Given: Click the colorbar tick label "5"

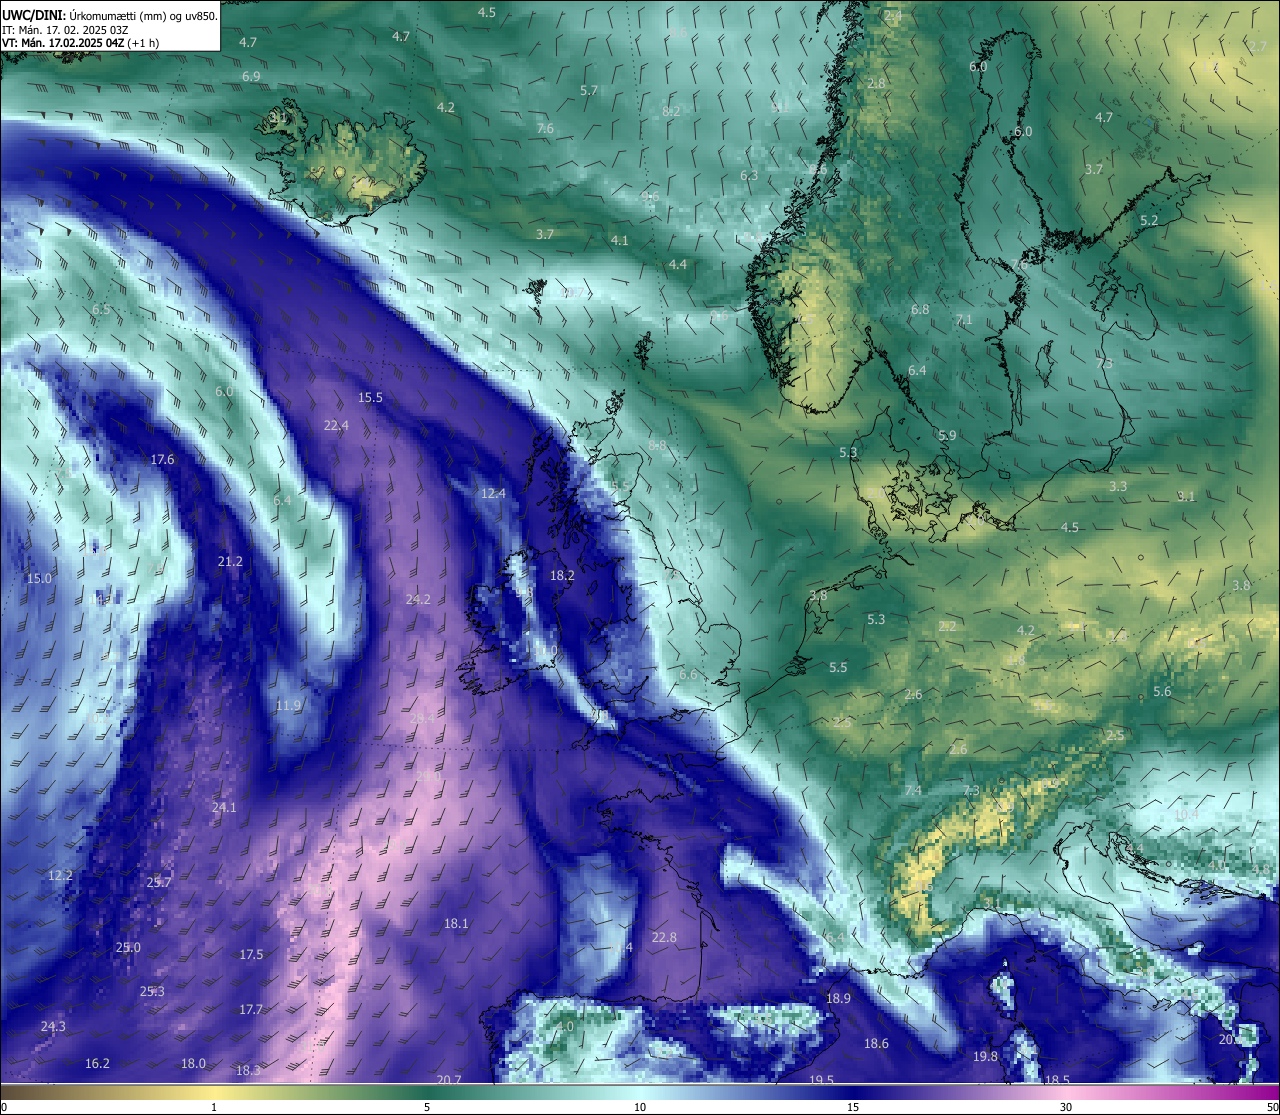Looking at the screenshot, I should click(427, 1107).
